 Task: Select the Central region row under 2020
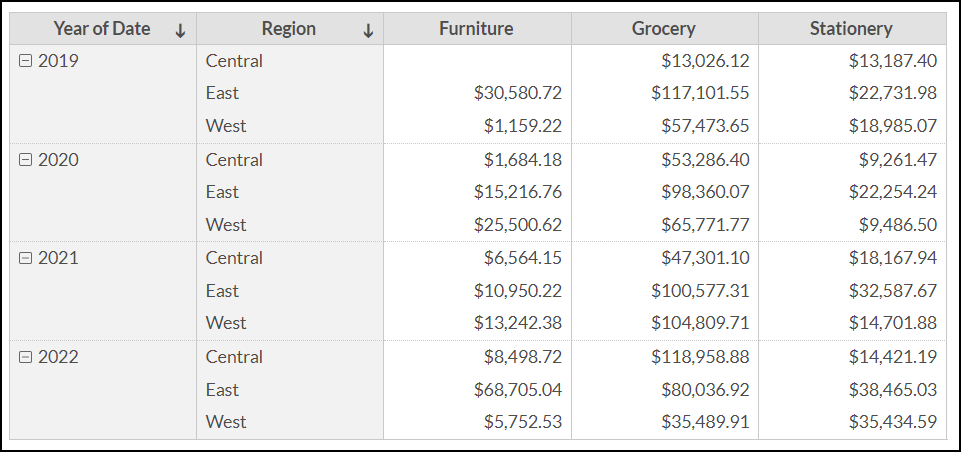[234, 160]
